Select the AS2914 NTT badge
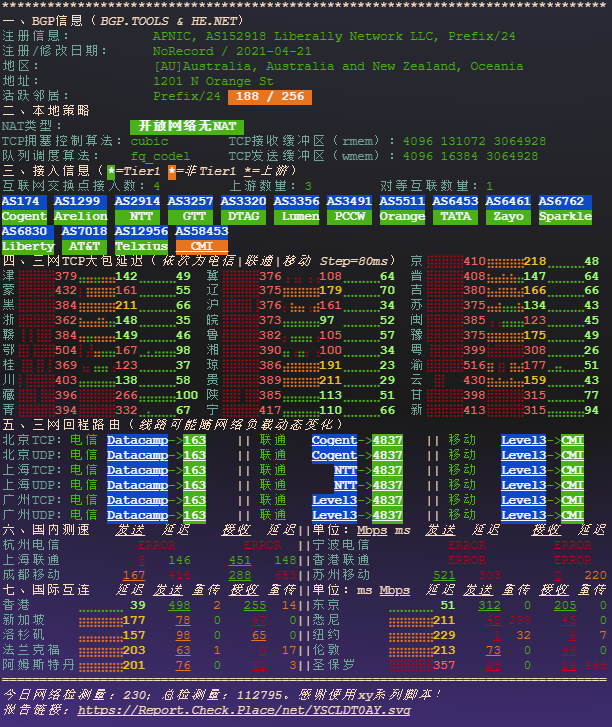This screenshot has width=612, height=727. click(137, 210)
